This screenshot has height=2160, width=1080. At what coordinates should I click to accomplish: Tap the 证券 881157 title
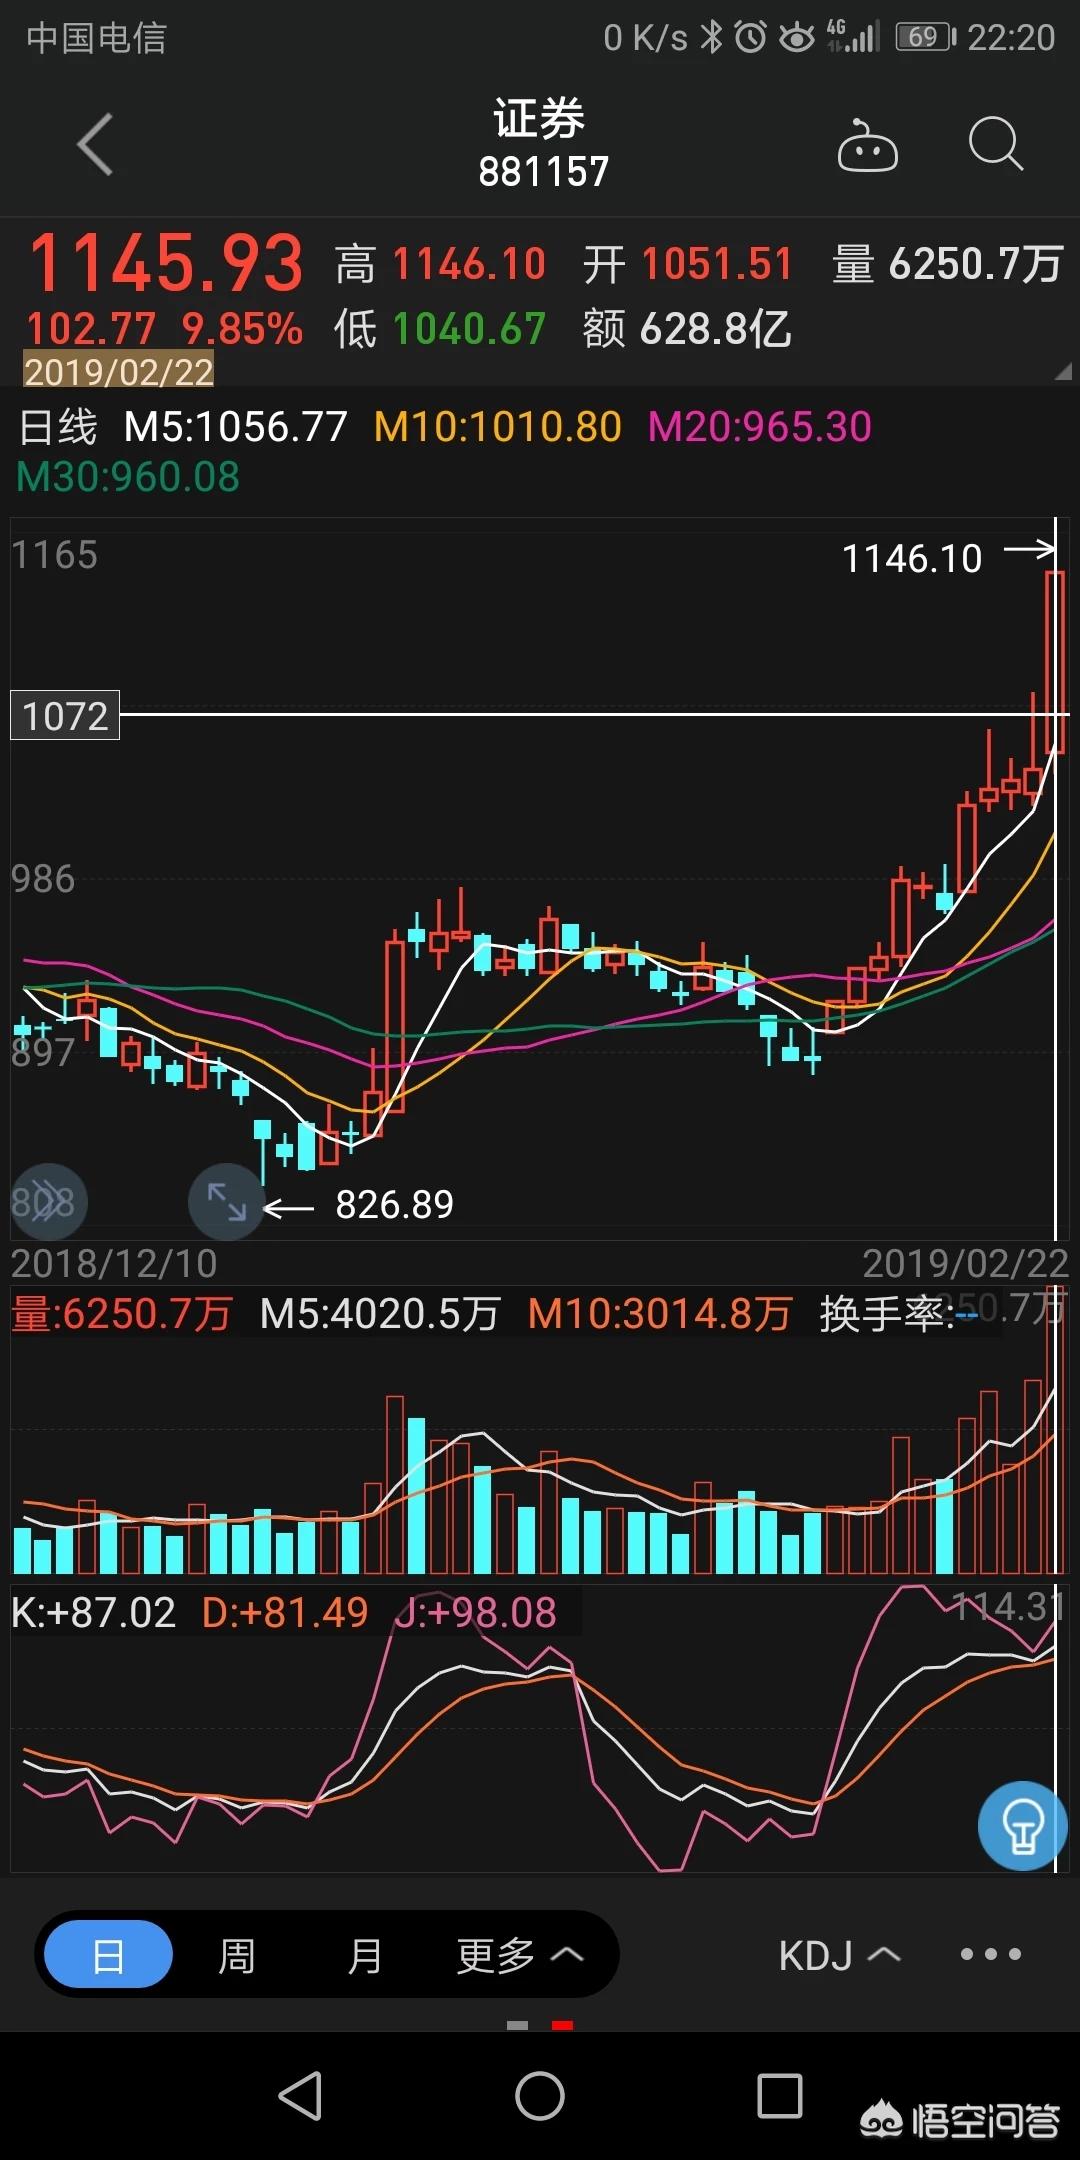click(540, 145)
